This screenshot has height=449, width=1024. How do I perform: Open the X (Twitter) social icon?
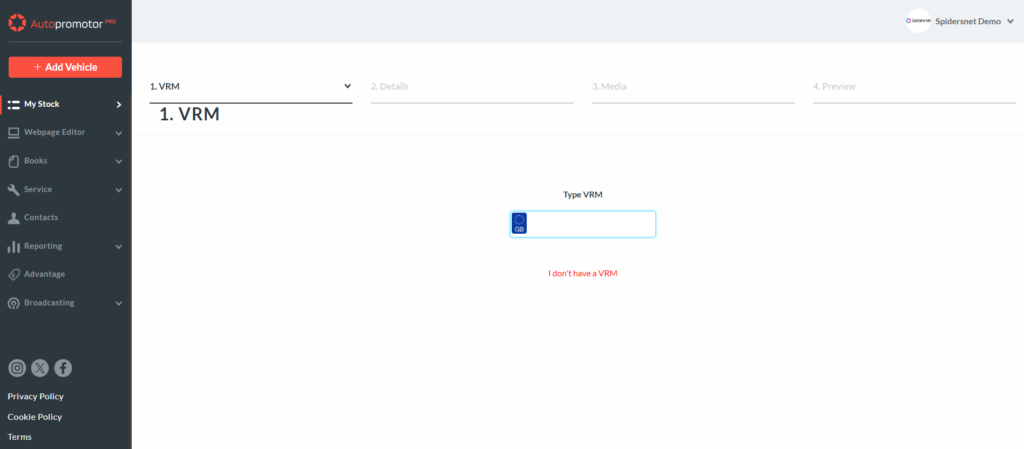40,368
